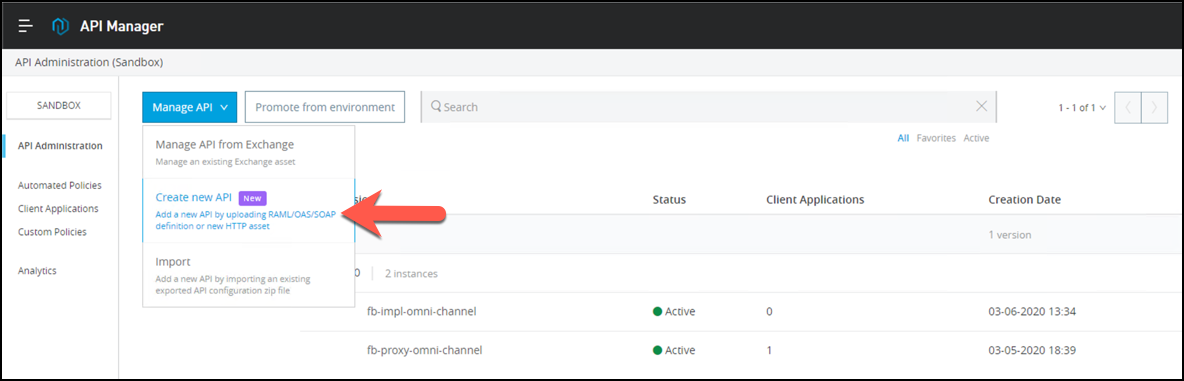Click the API Manager title text

pyautogui.click(x=122, y=26)
